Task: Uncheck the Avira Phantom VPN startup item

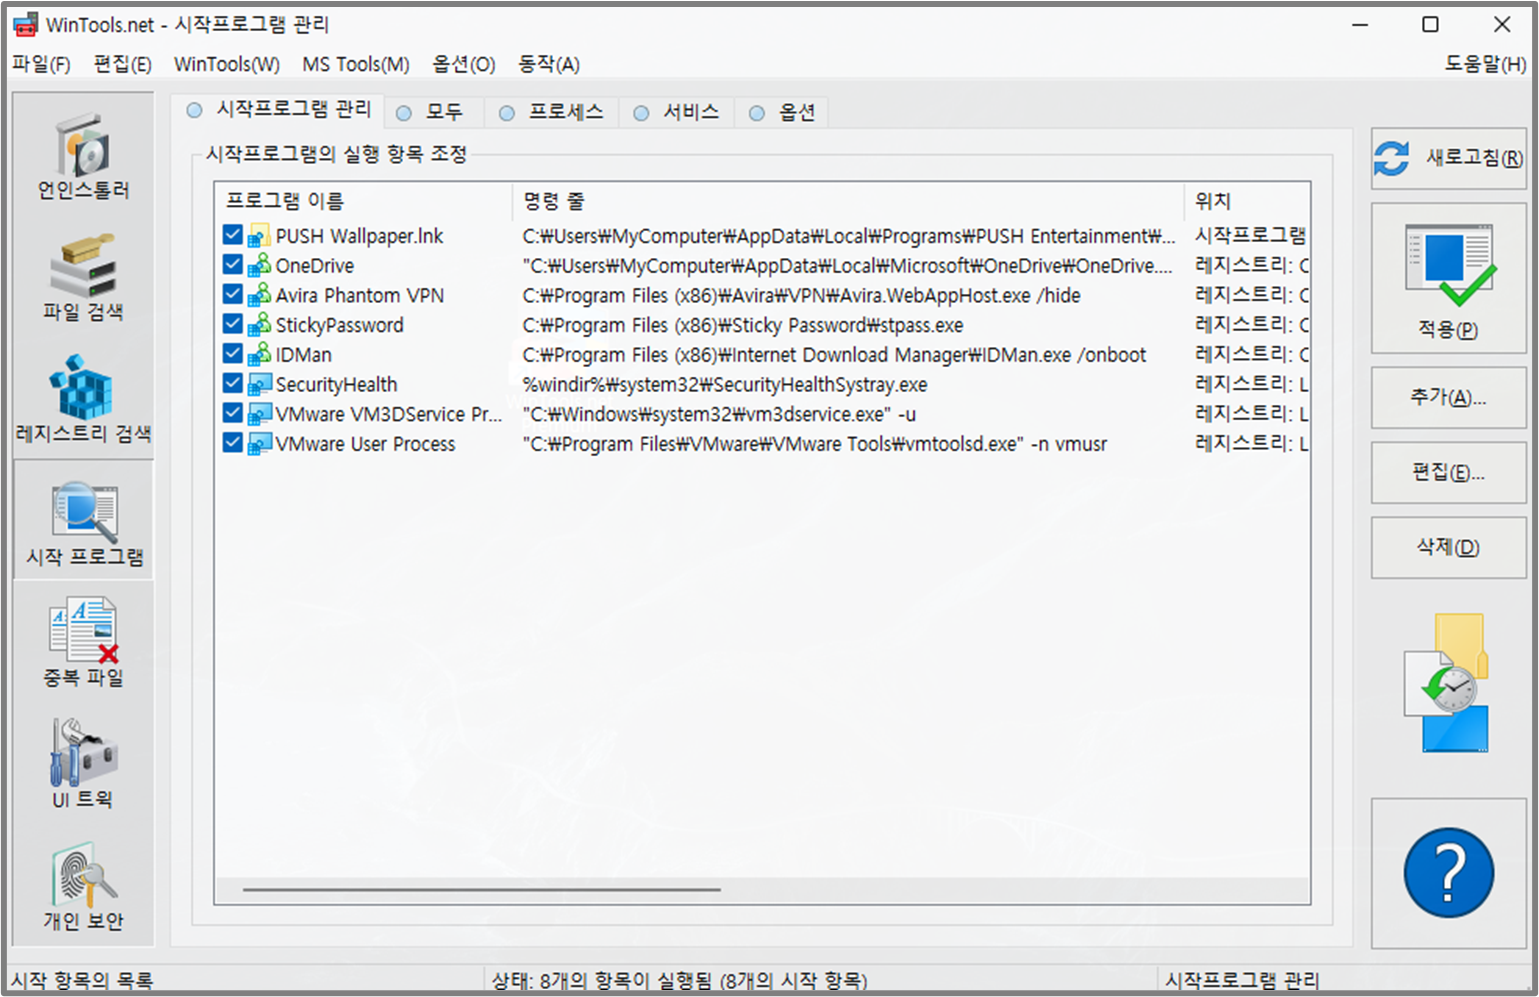Action: click(233, 294)
